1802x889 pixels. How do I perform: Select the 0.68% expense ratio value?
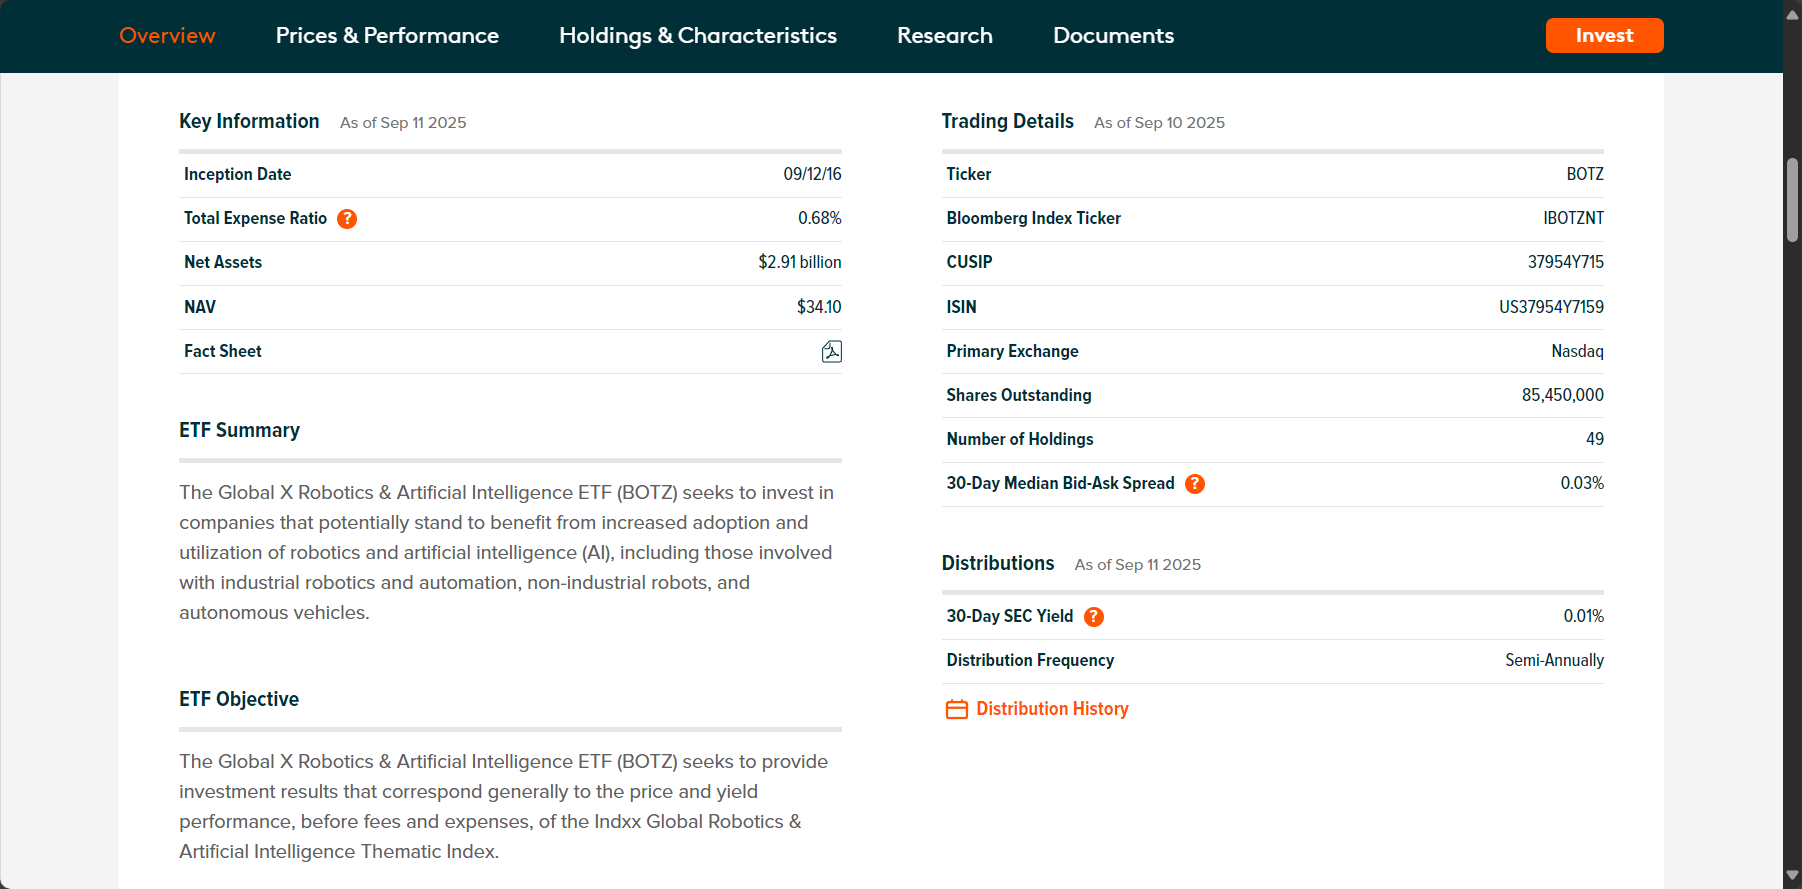pyautogui.click(x=819, y=218)
